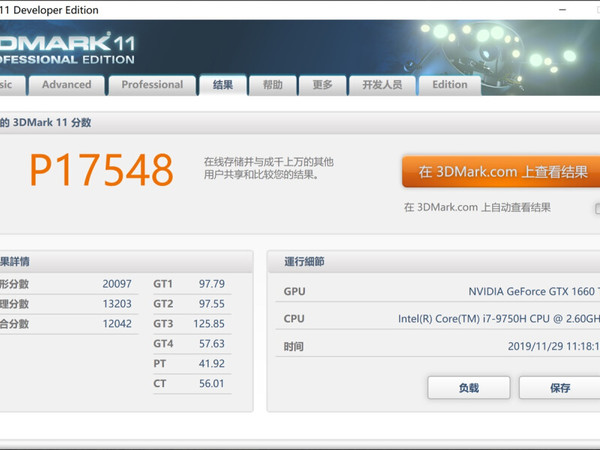This screenshot has width=600, height=450.
Task: Click the GT3 result 125.85
Action: pyautogui.click(x=209, y=324)
